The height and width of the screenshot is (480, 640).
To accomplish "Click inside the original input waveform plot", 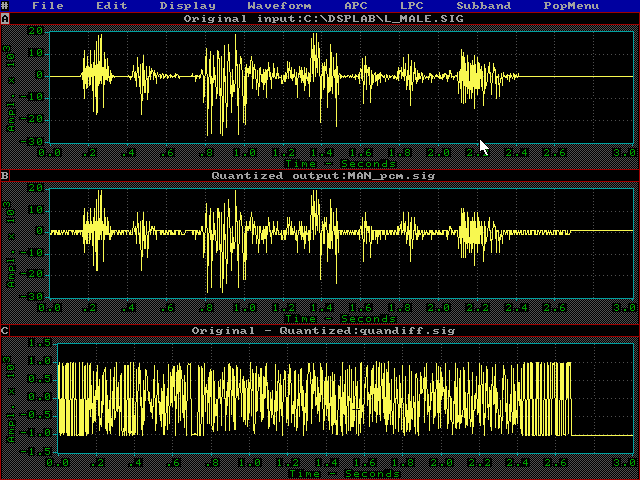I will click(x=341, y=87).
